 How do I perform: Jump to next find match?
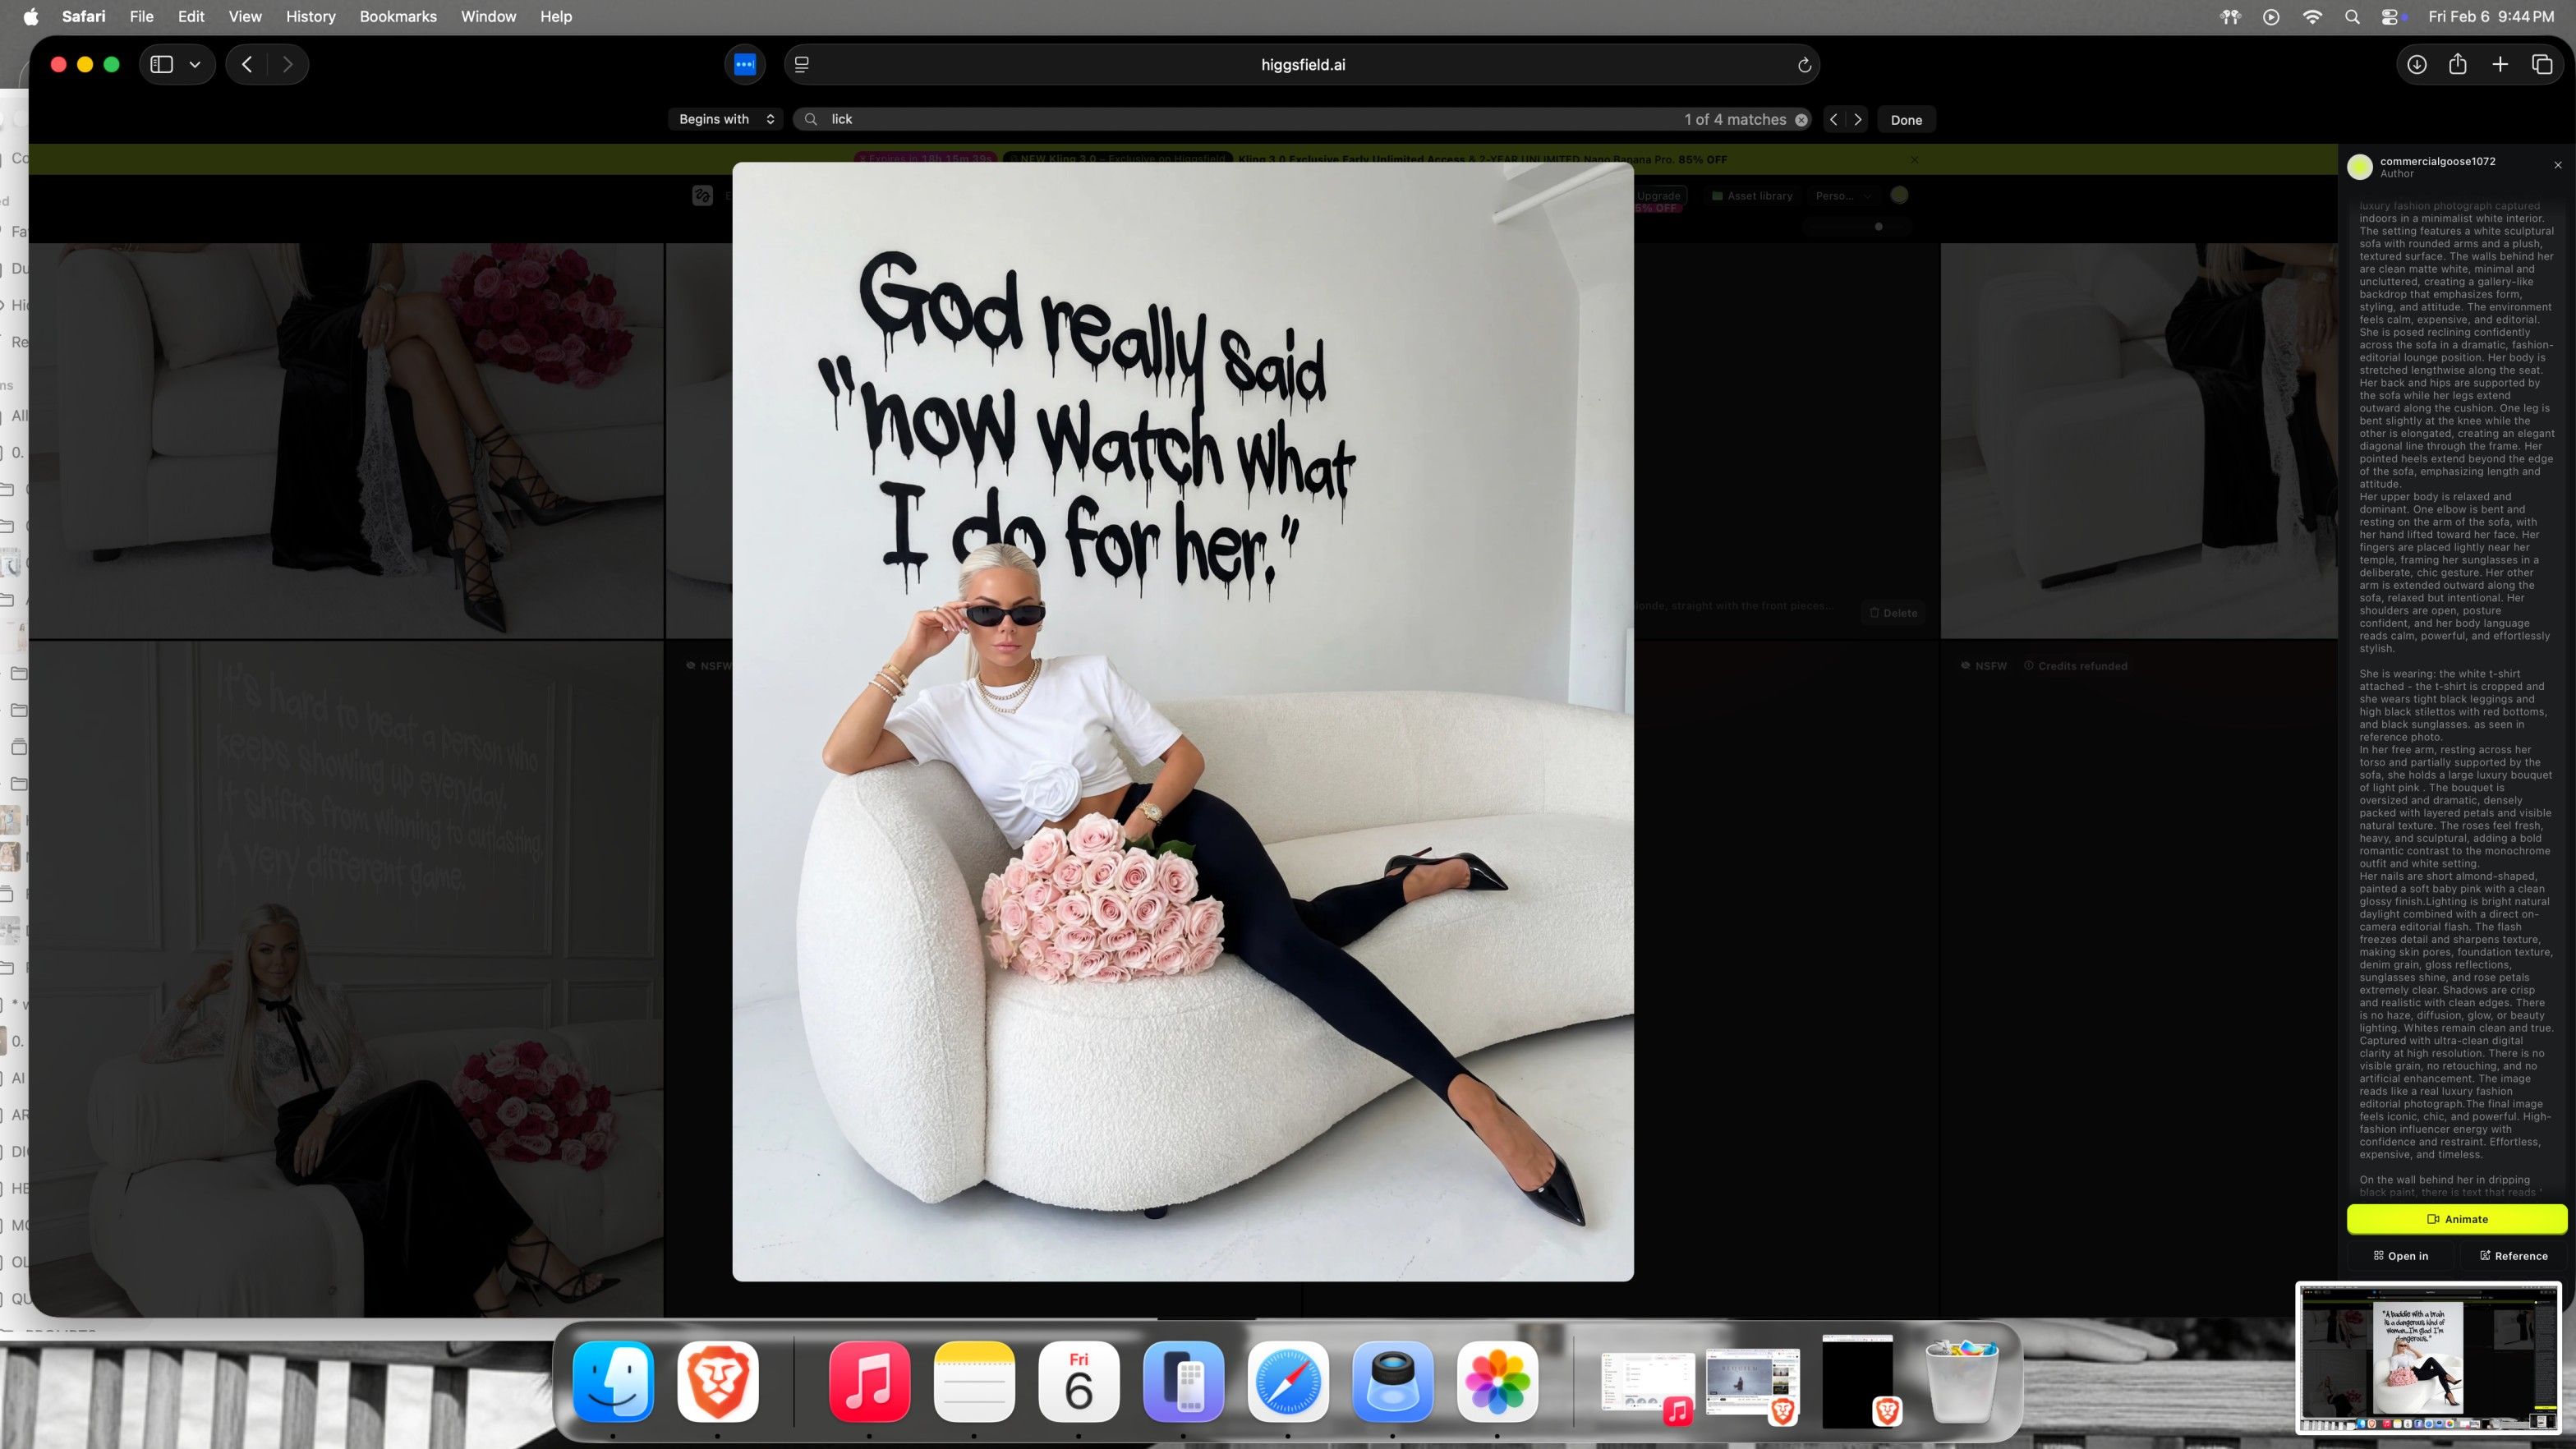(x=1858, y=119)
